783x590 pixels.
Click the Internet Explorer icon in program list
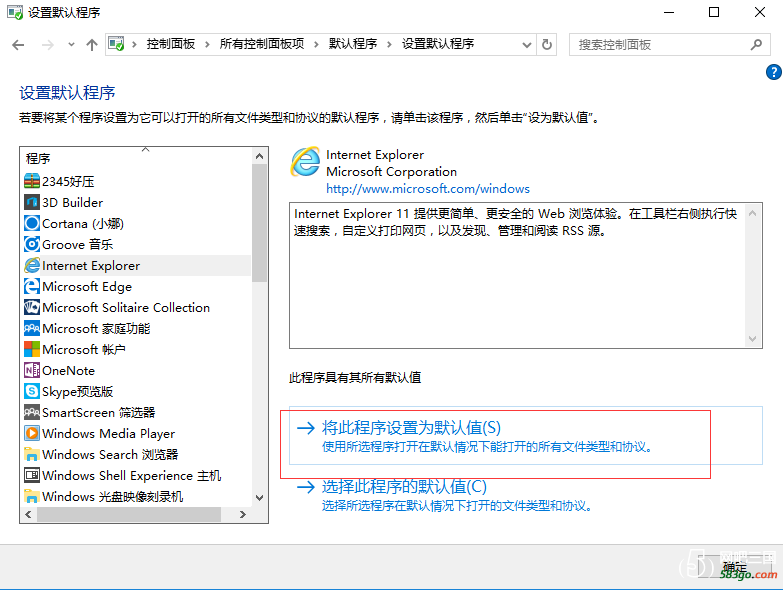[x=32, y=265]
